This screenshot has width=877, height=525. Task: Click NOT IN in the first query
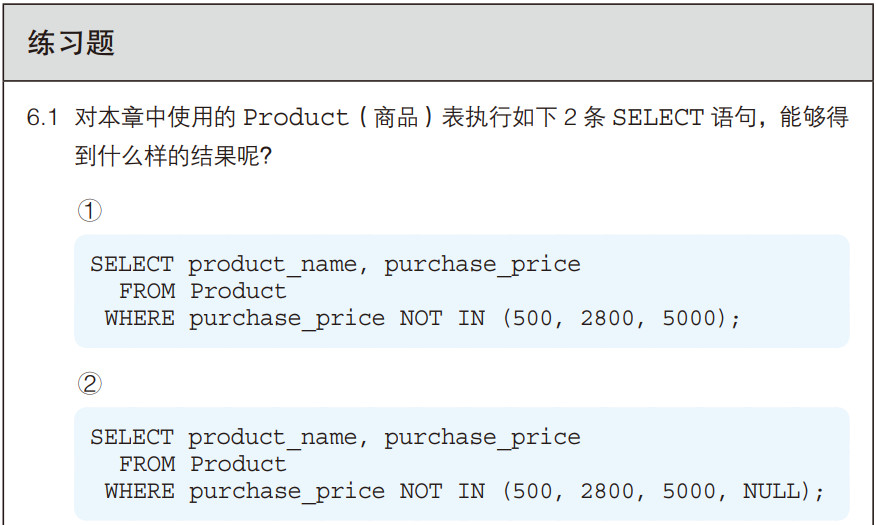tap(442, 318)
